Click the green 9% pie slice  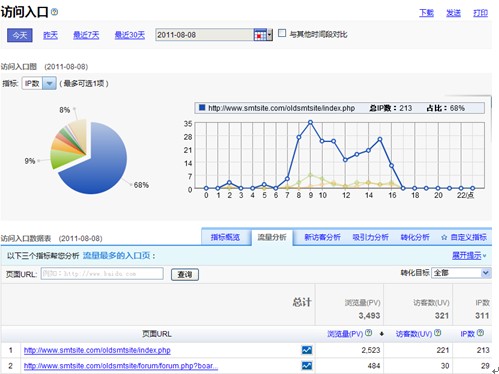click(x=63, y=158)
